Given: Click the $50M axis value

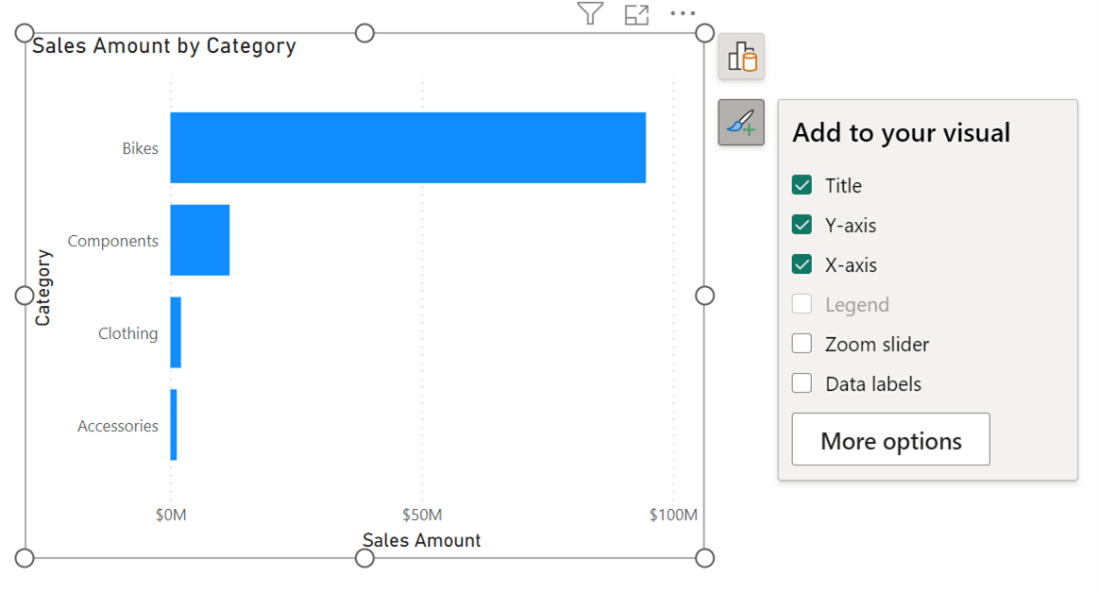Looking at the screenshot, I should click(x=422, y=515).
